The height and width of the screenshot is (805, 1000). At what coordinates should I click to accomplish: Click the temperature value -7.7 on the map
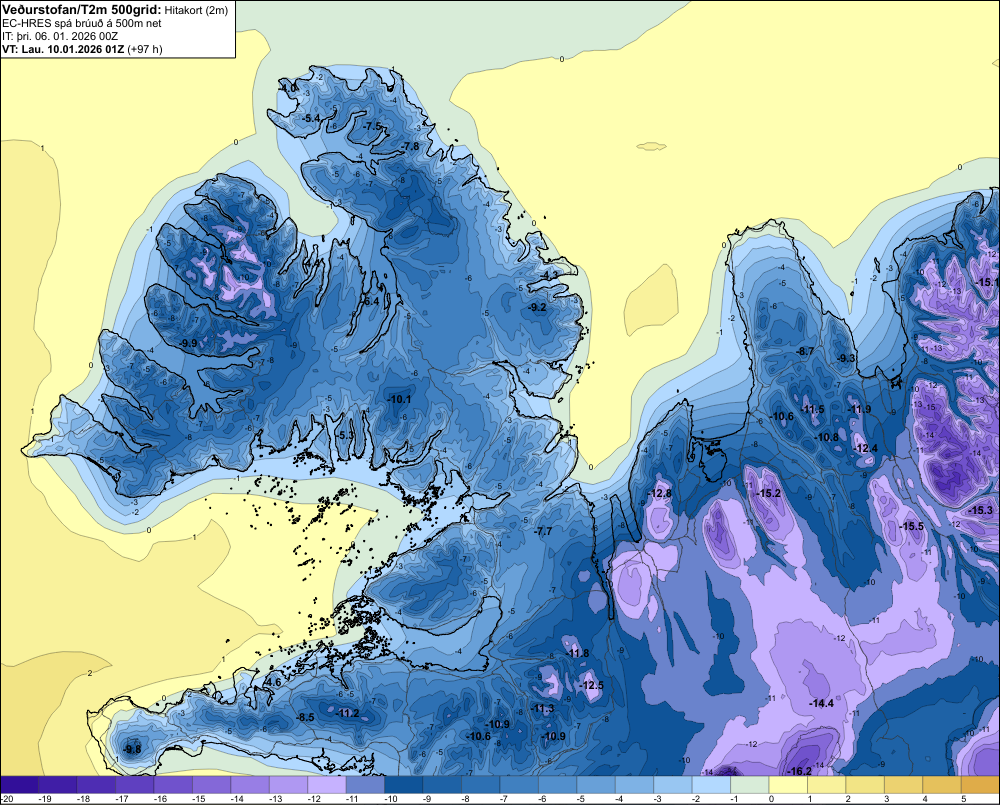(543, 531)
